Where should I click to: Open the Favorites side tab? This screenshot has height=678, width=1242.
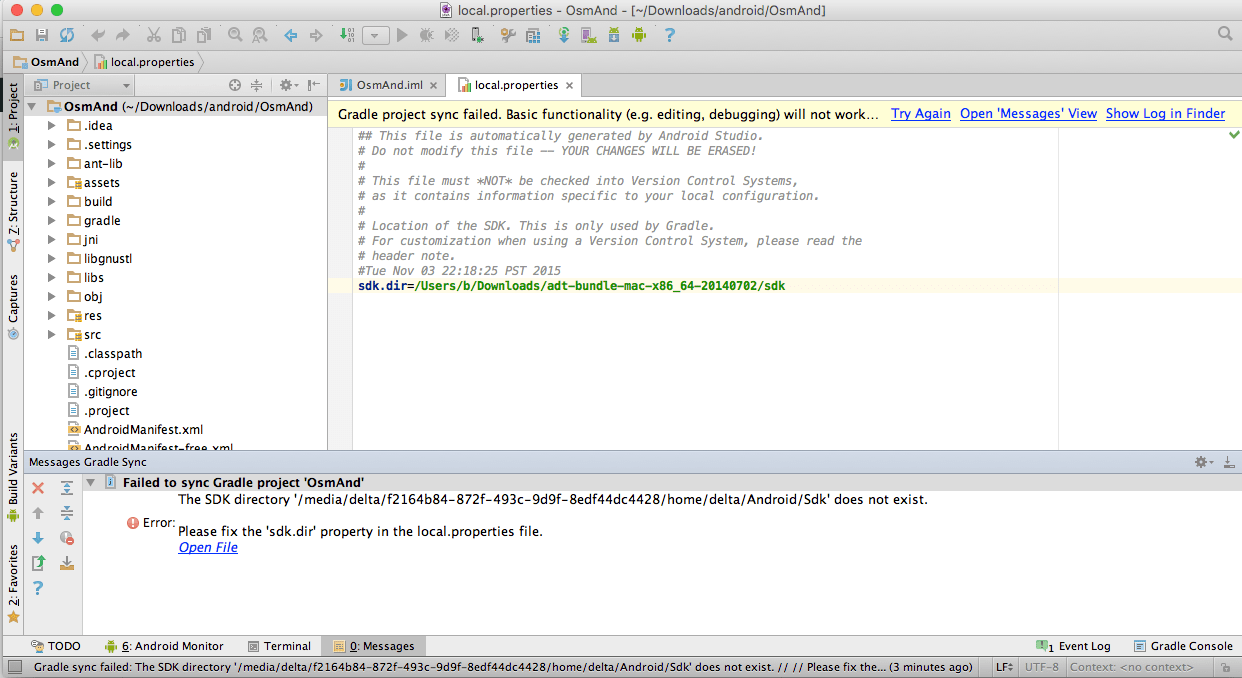click(13, 583)
